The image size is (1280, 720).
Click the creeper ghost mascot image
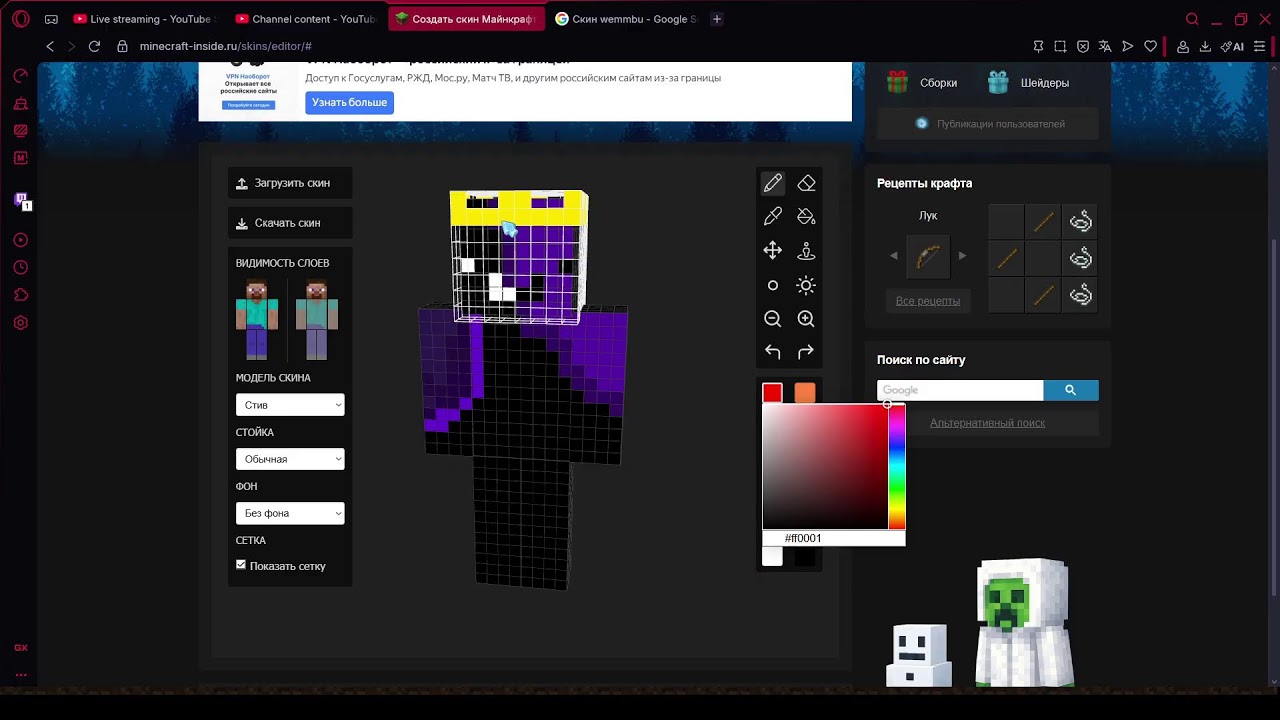point(1023,621)
